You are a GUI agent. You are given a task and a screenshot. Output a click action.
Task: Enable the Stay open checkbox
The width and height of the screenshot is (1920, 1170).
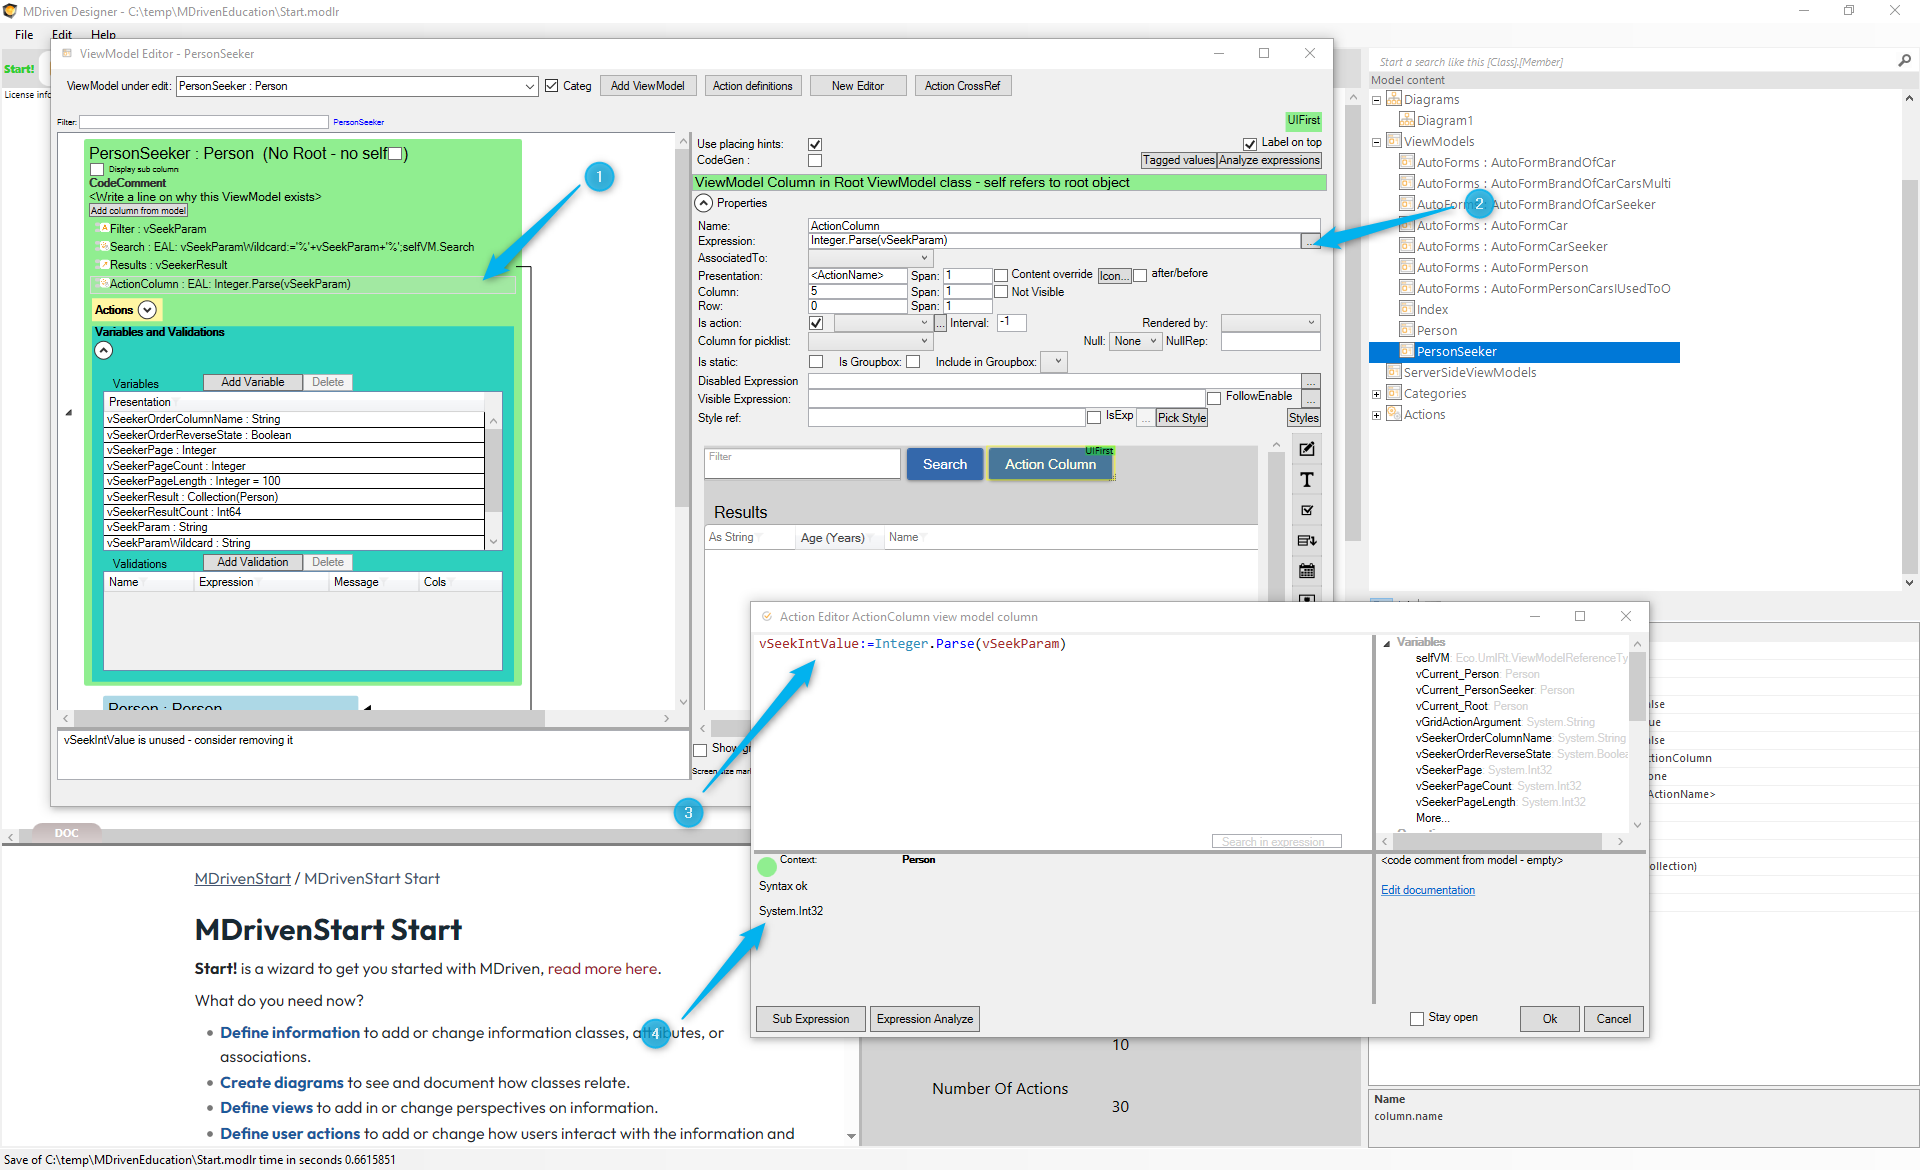1416,1018
